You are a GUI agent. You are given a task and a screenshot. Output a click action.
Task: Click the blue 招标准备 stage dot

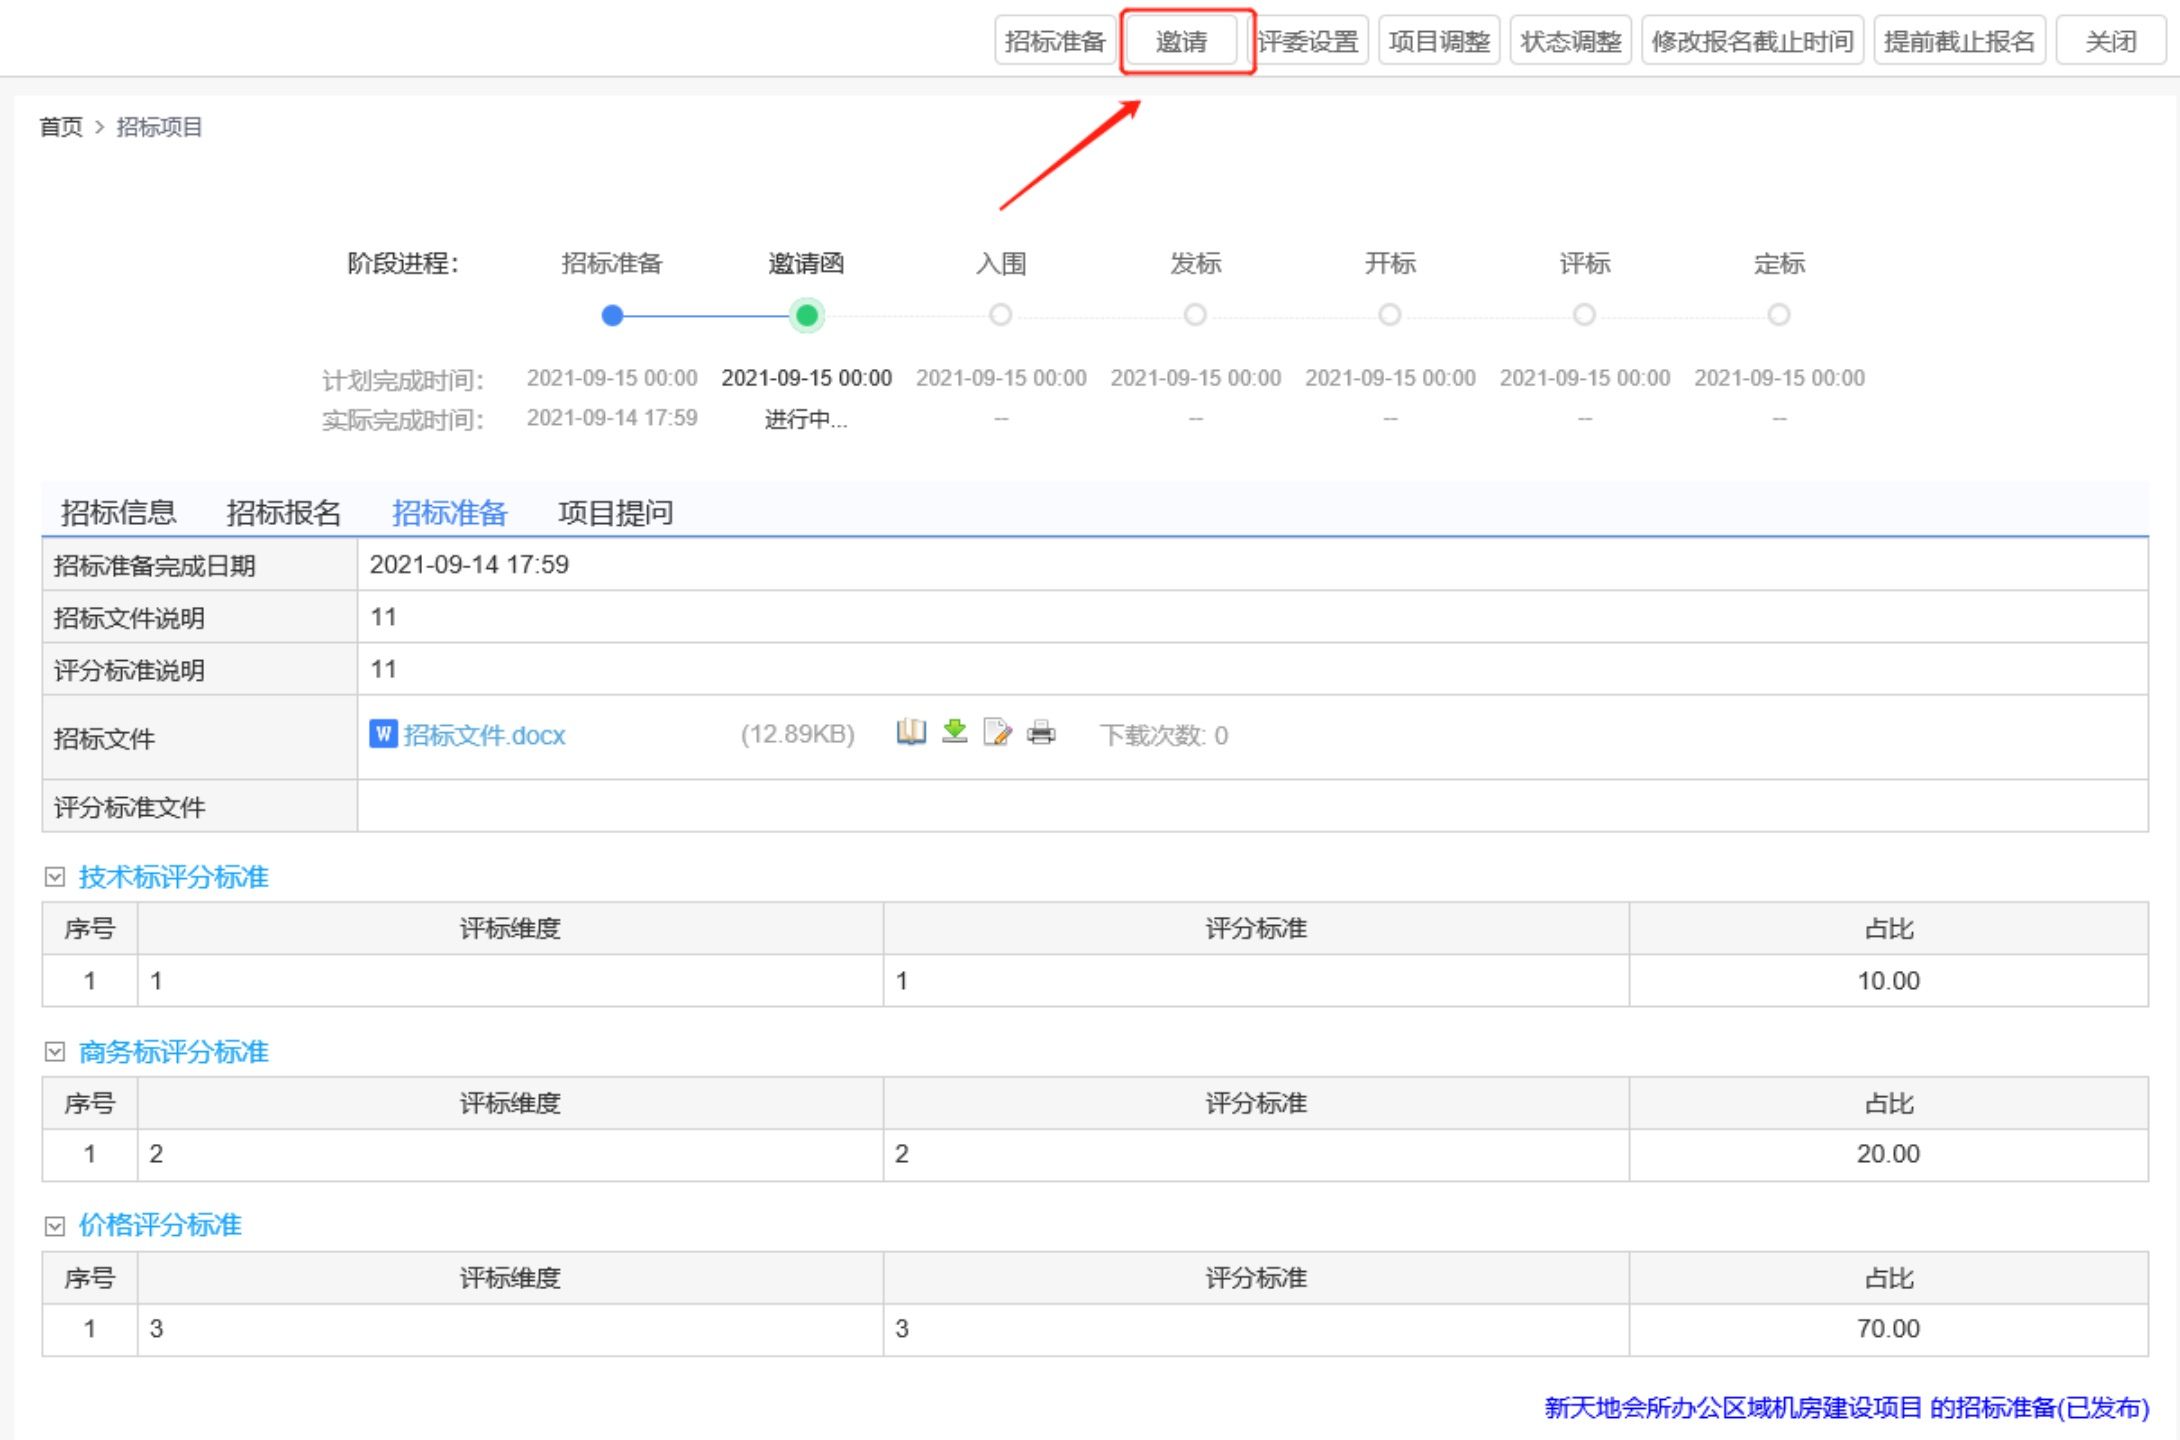613,316
